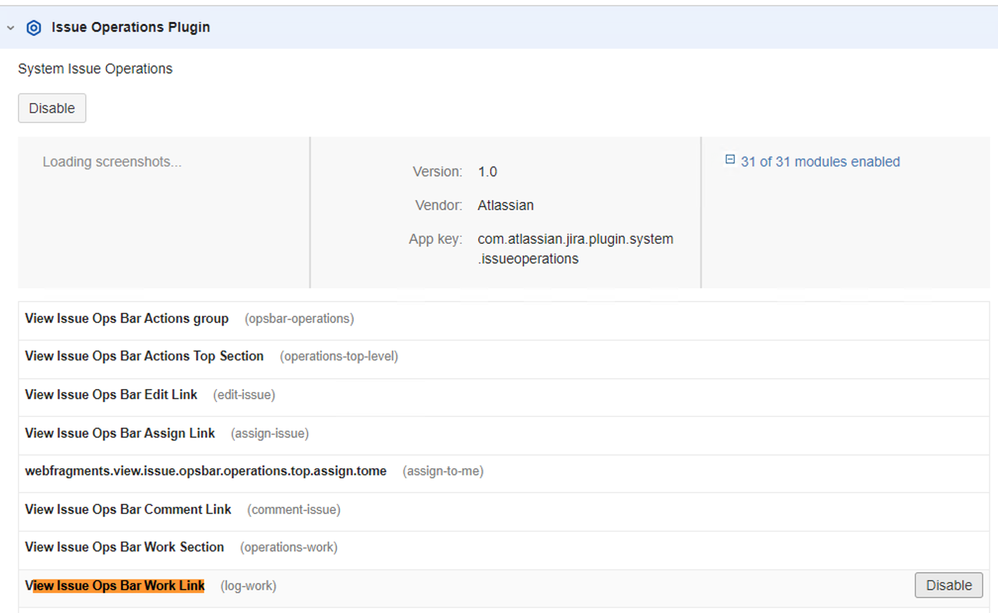Select View Issue Ops Bar Comment Link row
This screenshot has width=998, height=613.
503,512
